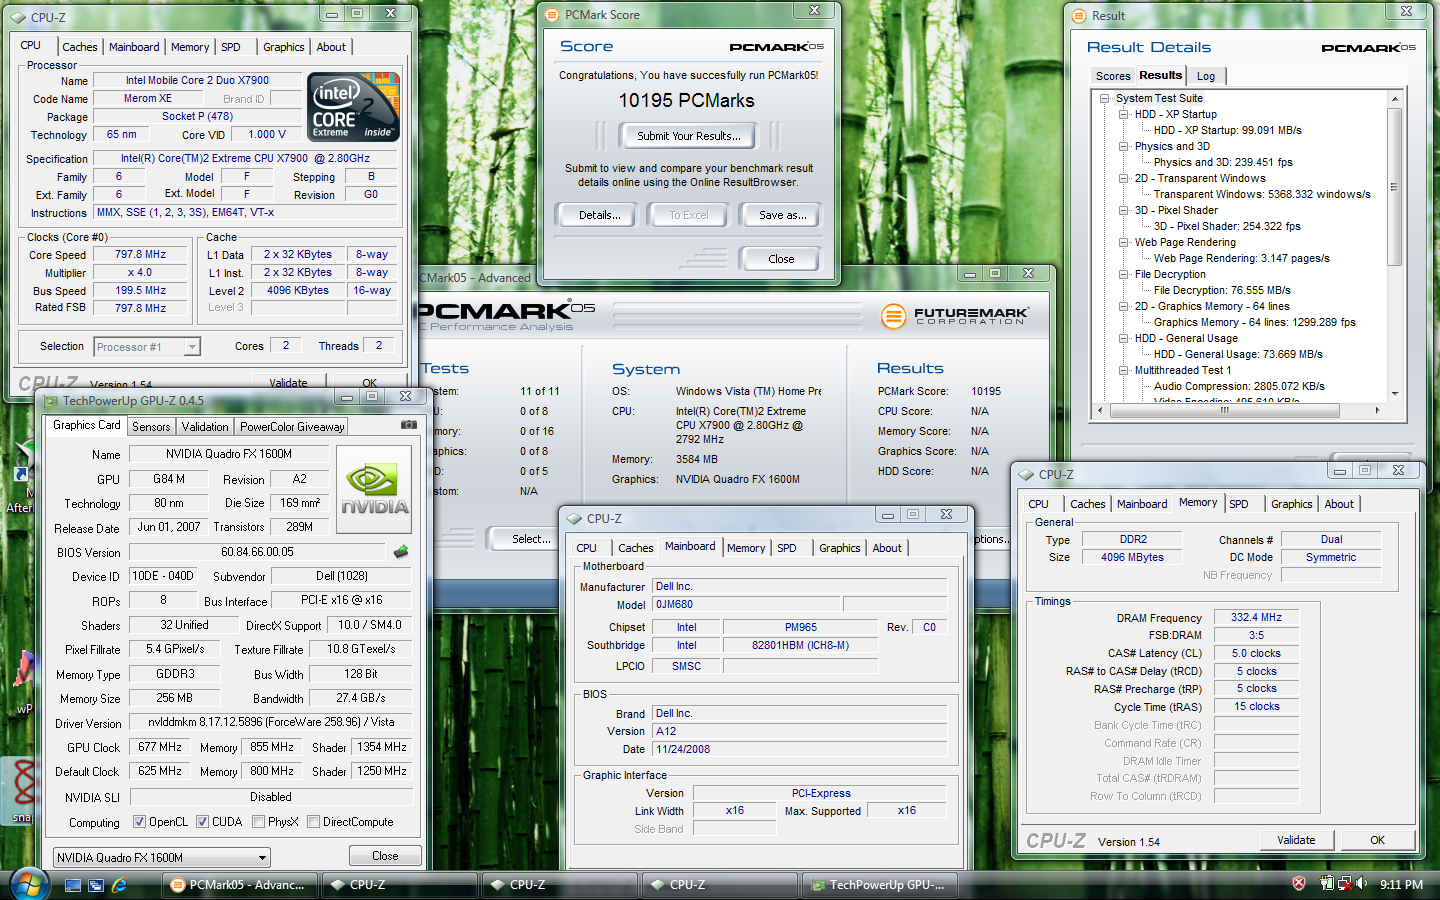Click the Result tree vertical scrollbar thumb

pyautogui.click(x=1395, y=187)
